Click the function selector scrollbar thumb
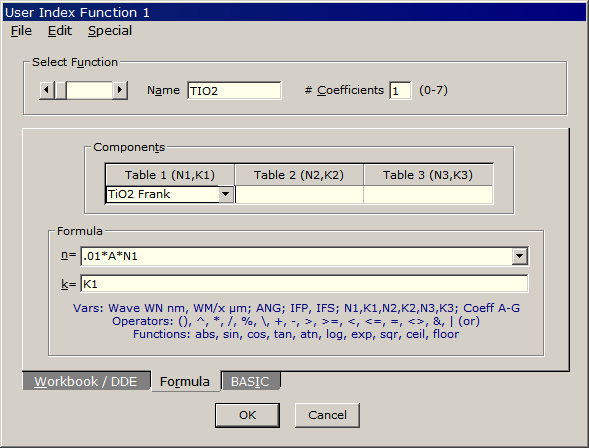The height and width of the screenshot is (448, 589). click(x=60, y=90)
